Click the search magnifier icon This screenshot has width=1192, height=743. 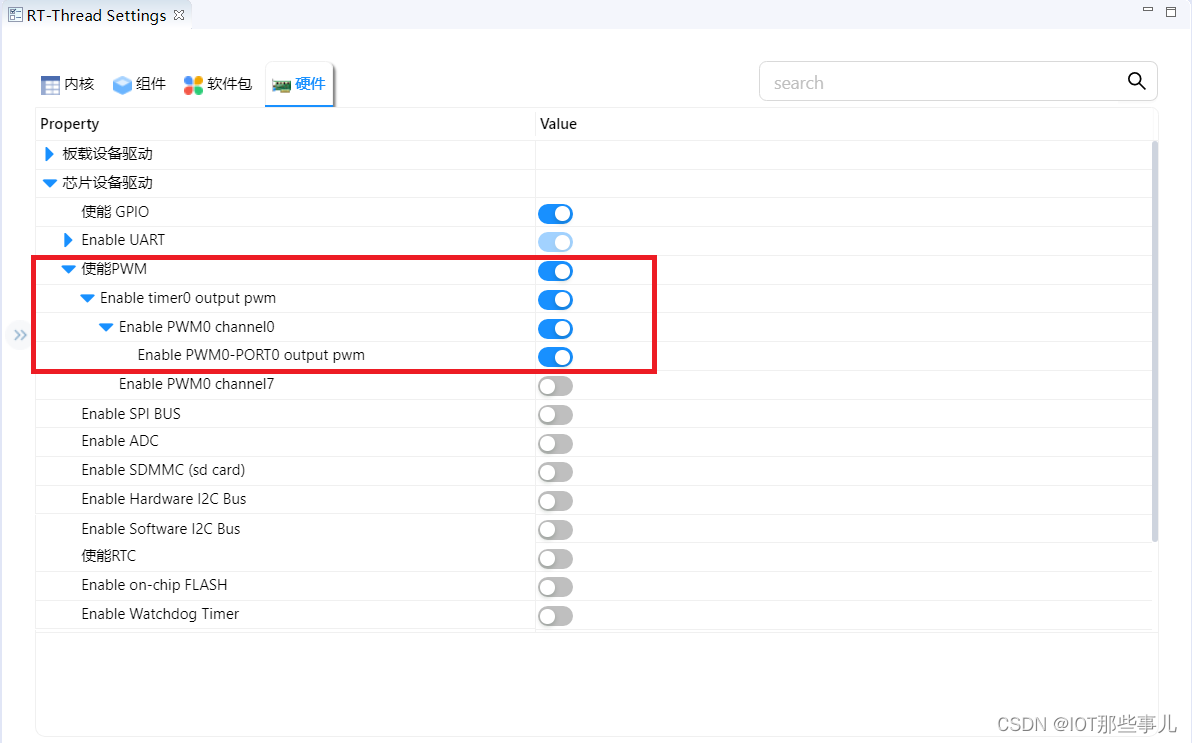coord(1136,81)
